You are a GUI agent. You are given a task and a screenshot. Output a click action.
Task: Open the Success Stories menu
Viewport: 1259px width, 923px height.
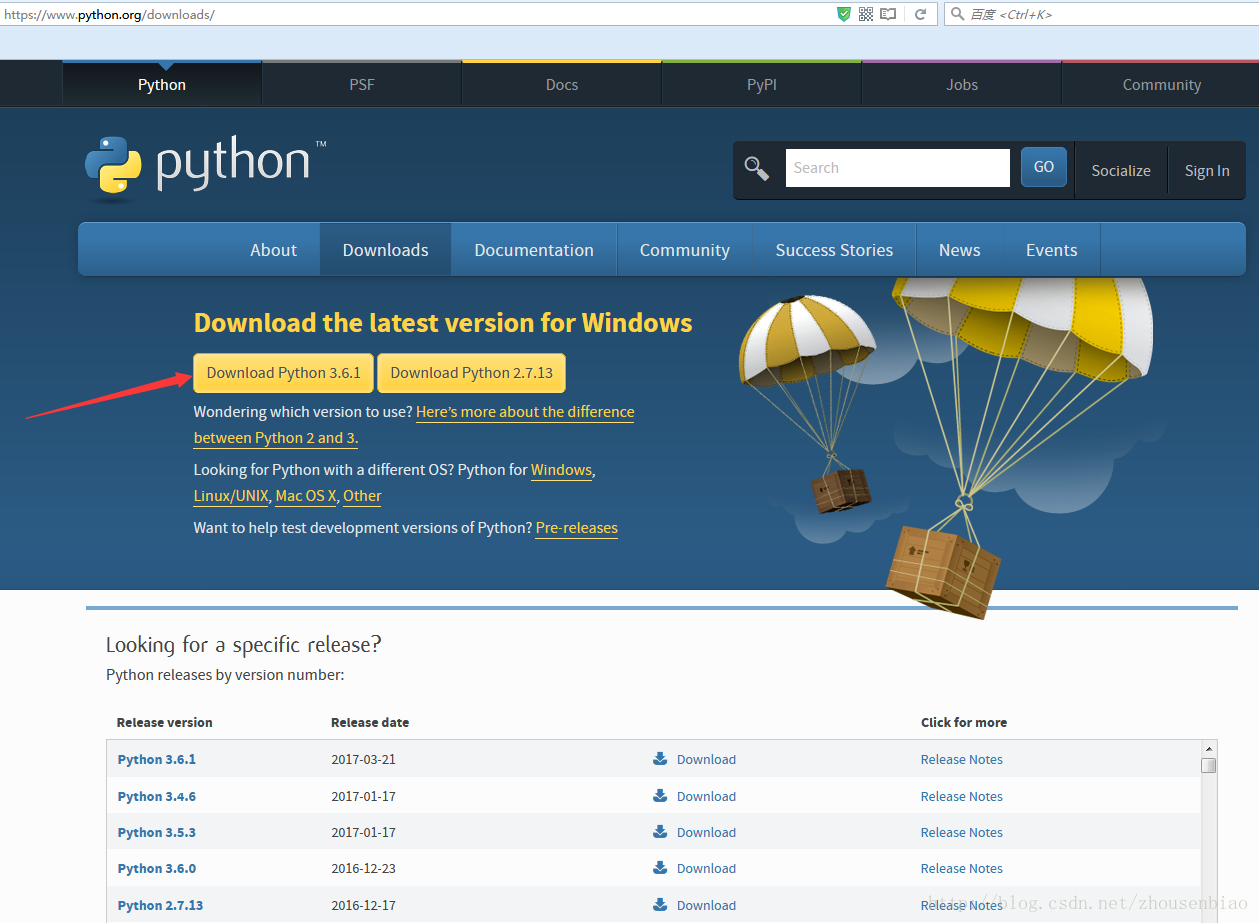(834, 250)
